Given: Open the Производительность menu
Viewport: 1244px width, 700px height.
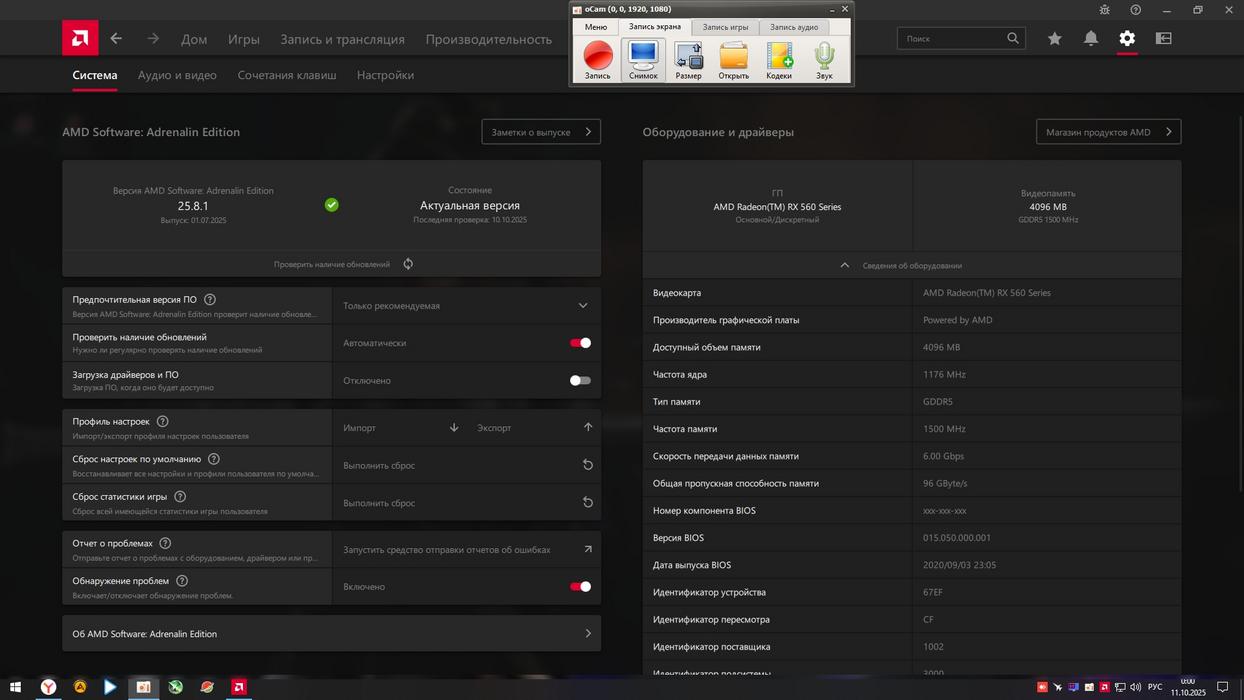Looking at the screenshot, I should 488,39.
